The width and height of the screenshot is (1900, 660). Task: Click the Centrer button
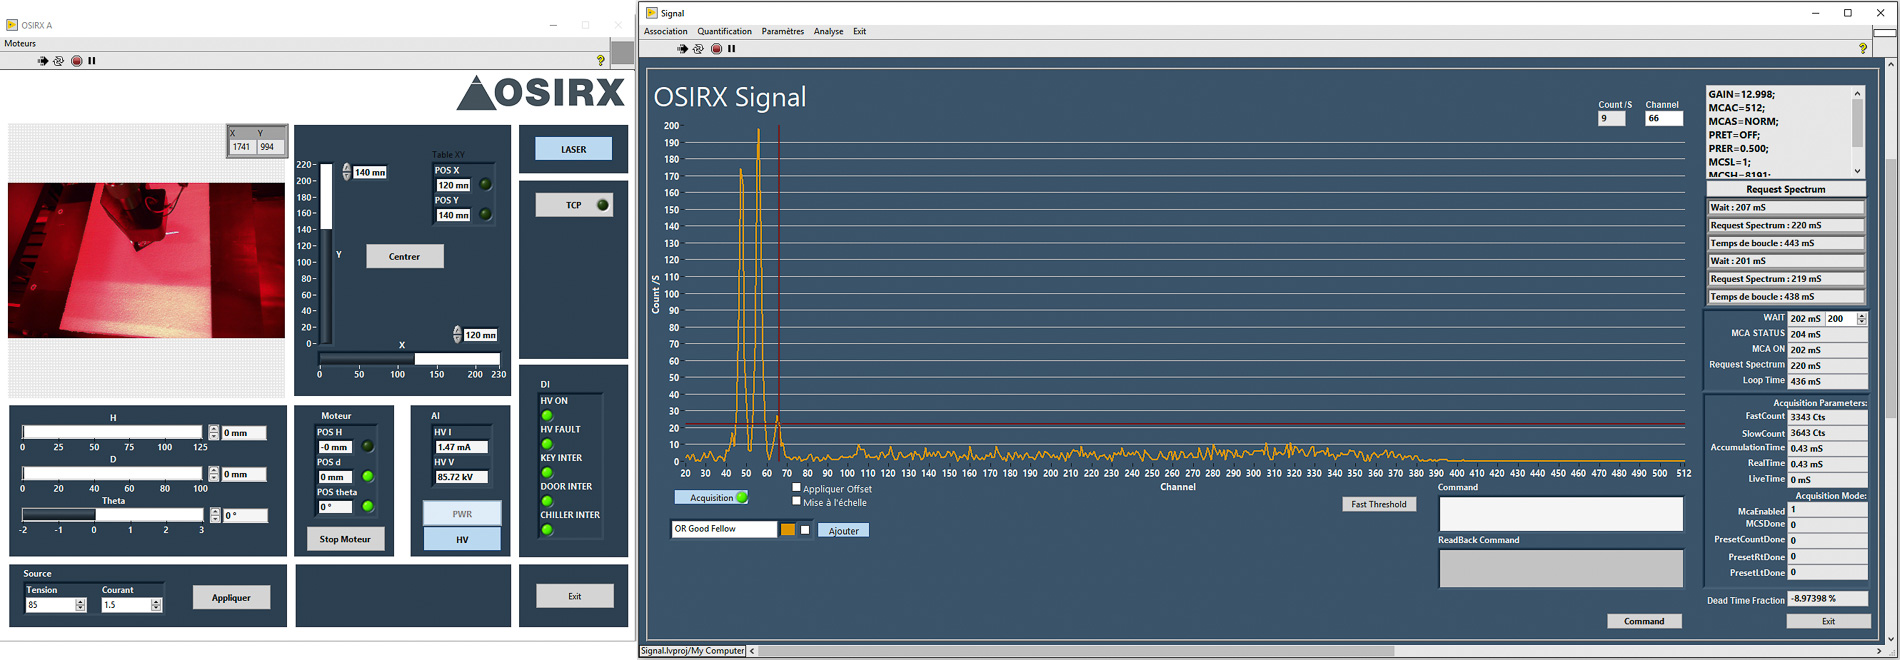[x=404, y=256]
